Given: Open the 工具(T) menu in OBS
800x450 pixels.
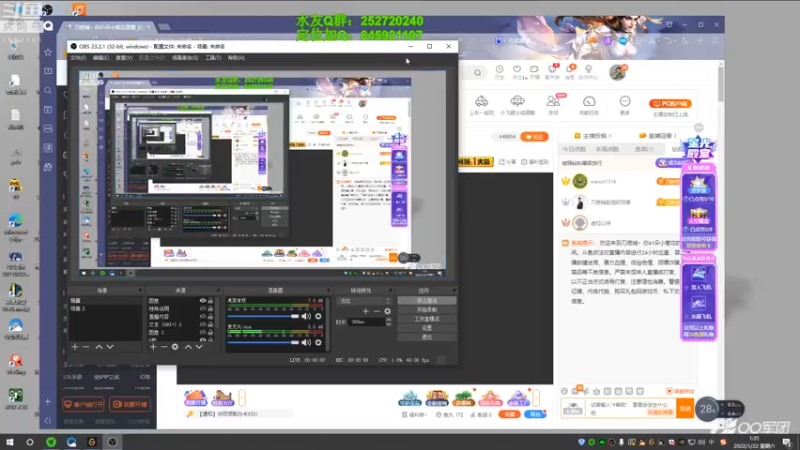Looking at the screenshot, I should 213,58.
